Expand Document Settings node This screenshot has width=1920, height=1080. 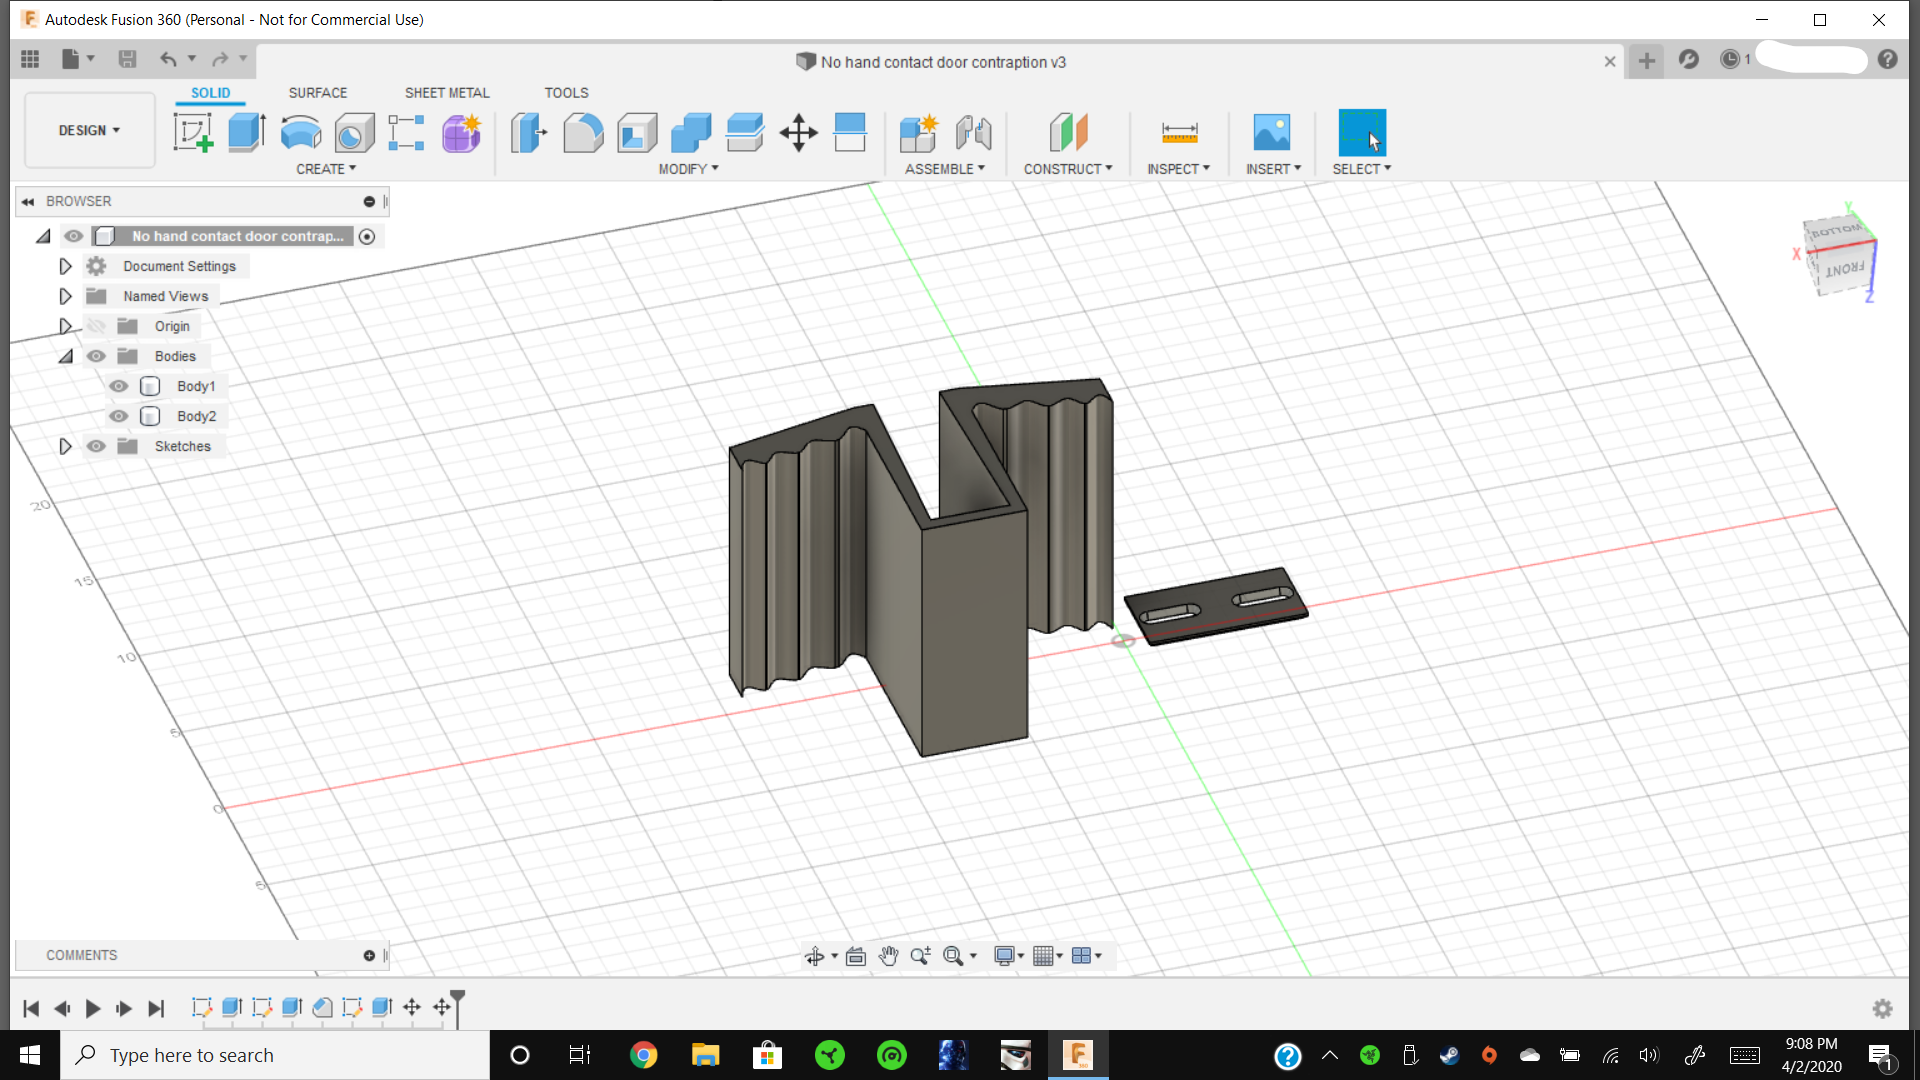point(65,266)
